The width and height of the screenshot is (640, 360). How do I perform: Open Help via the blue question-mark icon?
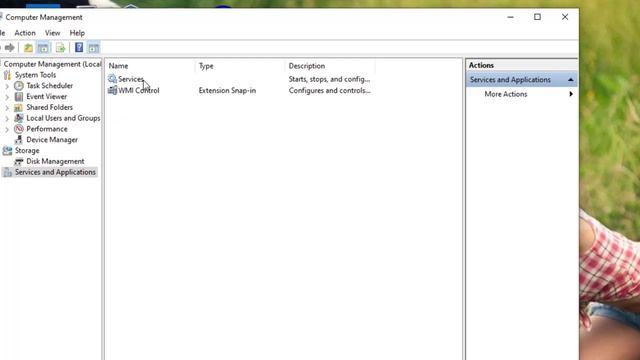pos(79,48)
